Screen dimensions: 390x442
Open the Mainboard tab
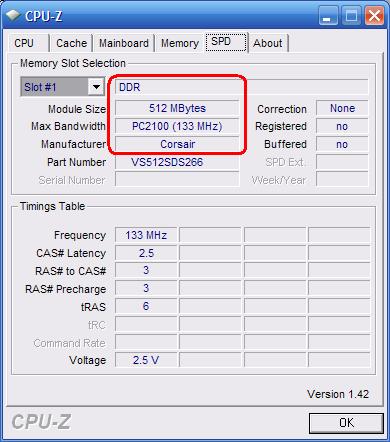click(124, 43)
